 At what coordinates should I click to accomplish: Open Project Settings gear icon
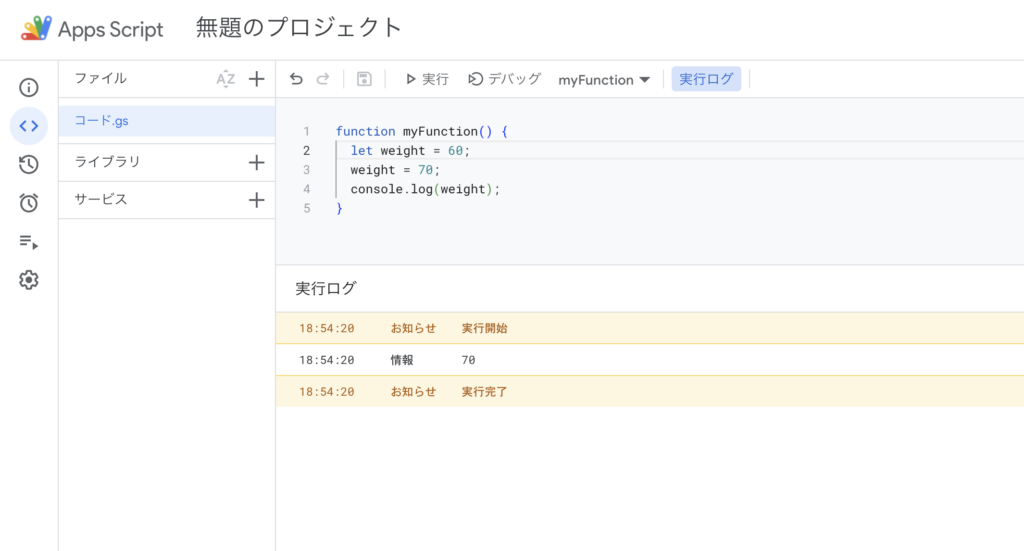29,280
